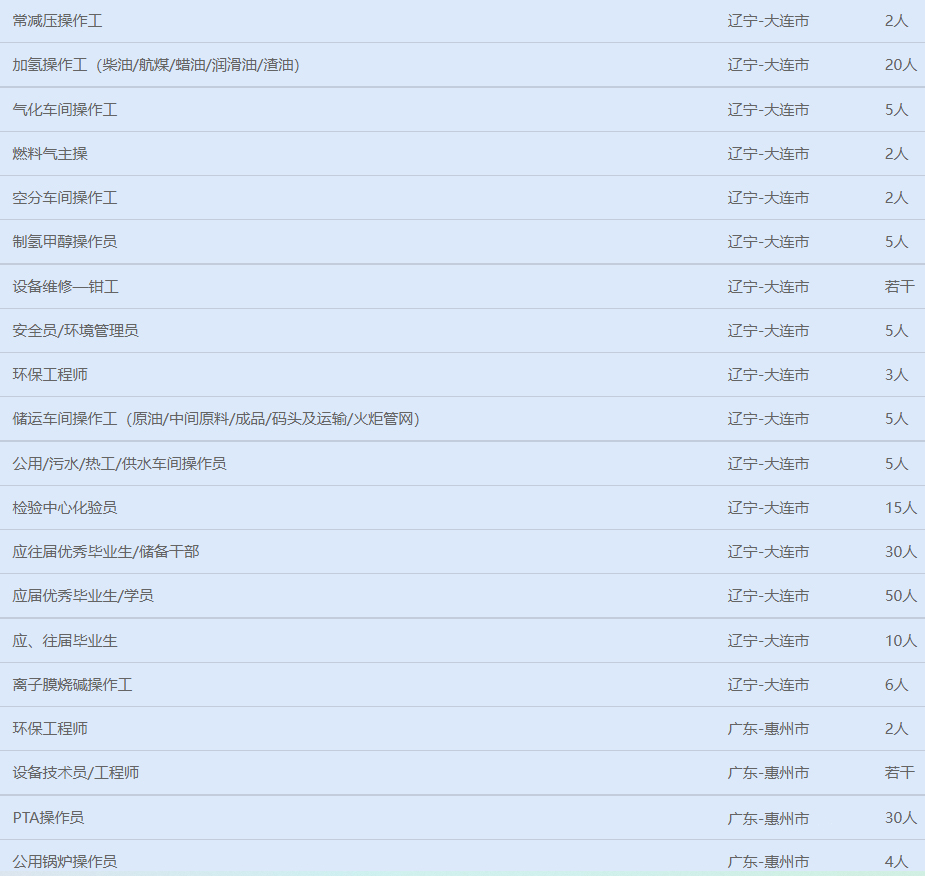The image size is (925, 876).
Task: Click the 应届优秀毕业生/学员 job link
Action: pos(83,596)
